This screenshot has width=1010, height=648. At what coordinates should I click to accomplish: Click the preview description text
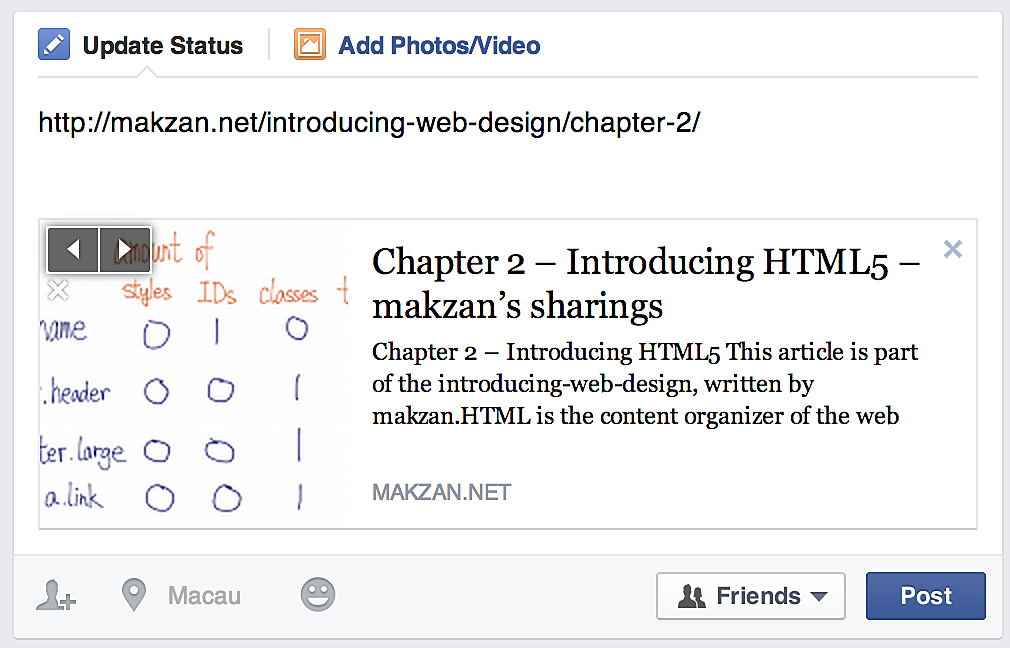tap(644, 384)
